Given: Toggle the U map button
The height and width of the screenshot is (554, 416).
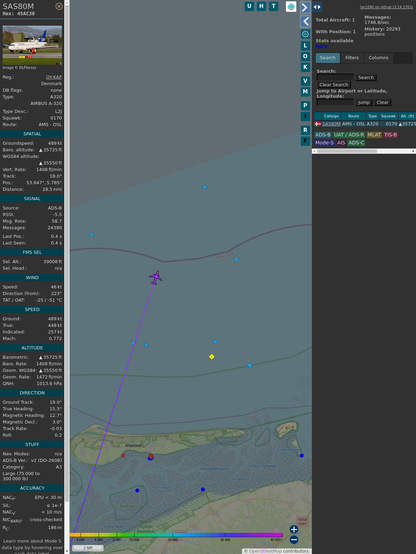Looking at the screenshot, I should tap(249, 6).
